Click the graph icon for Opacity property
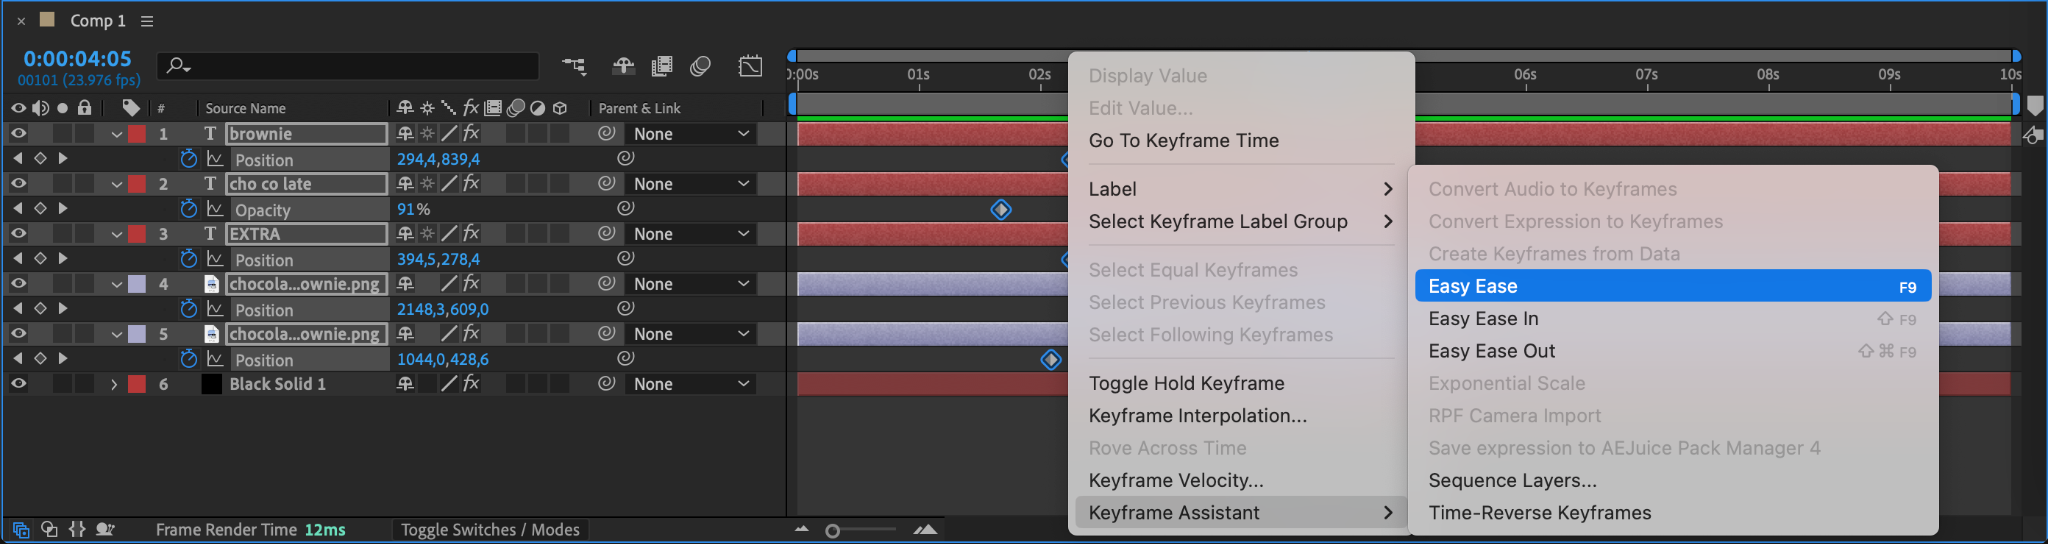The image size is (2048, 544). coord(215,209)
